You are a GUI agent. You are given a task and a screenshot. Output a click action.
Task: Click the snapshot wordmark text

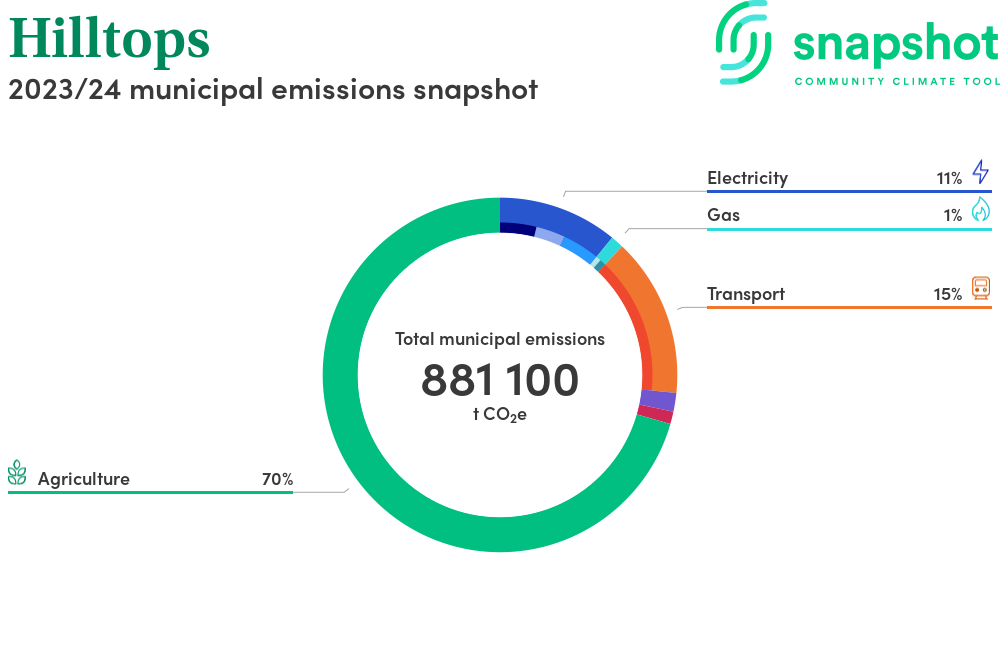895,45
